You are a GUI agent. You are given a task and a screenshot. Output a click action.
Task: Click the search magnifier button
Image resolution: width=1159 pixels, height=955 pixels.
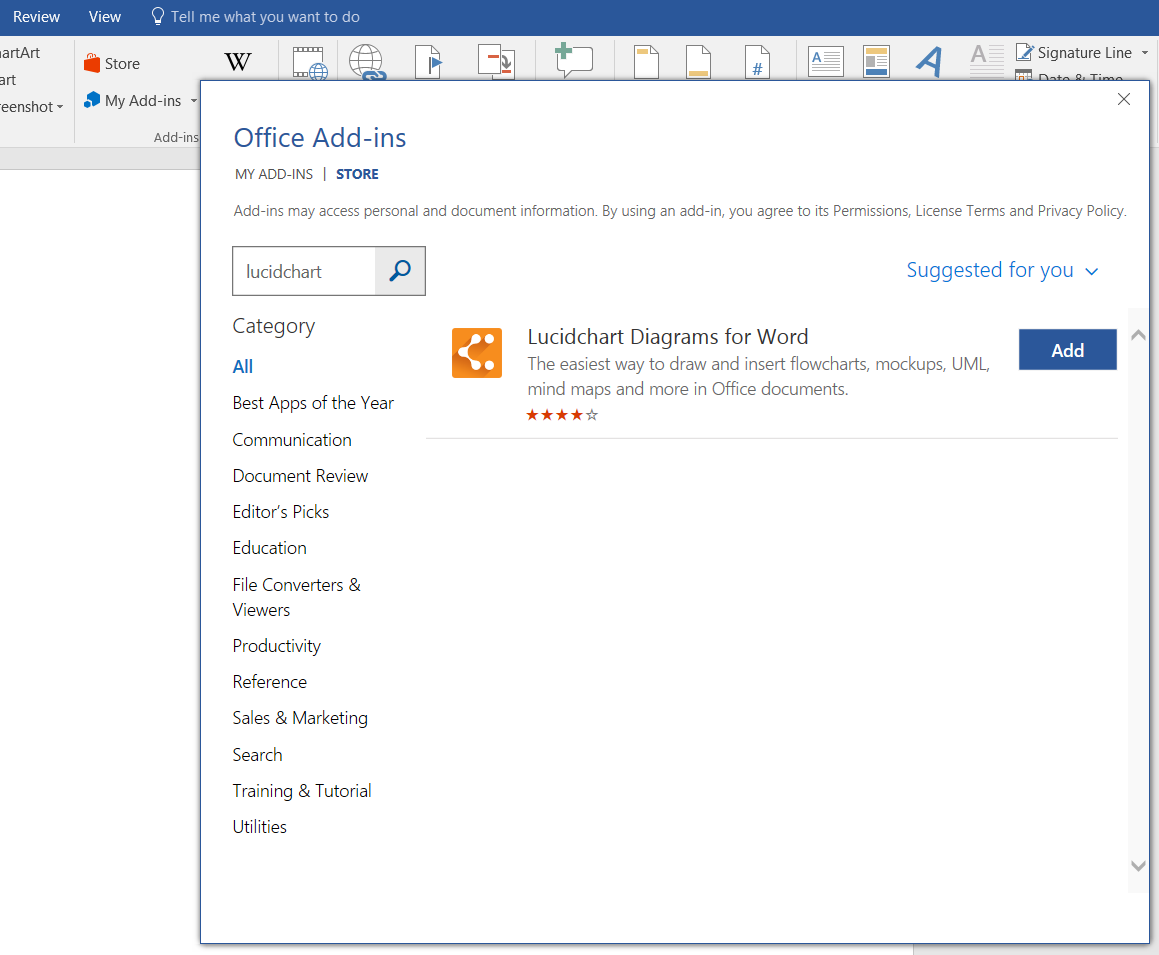[400, 271]
